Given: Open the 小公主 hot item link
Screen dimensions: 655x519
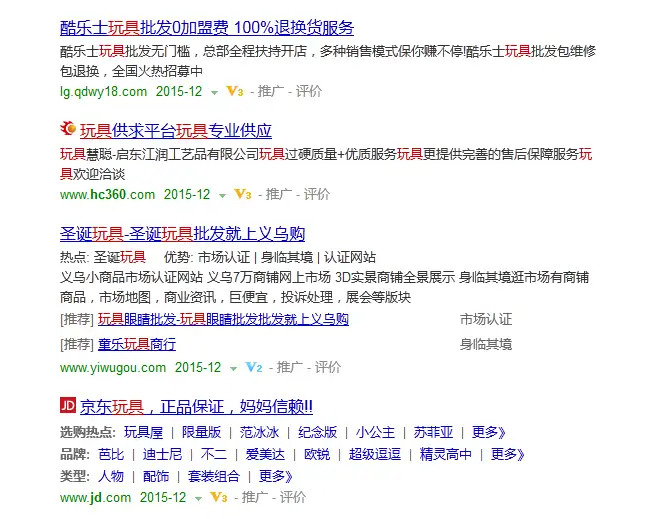Looking at the screenshot, I should pos(376,432).
